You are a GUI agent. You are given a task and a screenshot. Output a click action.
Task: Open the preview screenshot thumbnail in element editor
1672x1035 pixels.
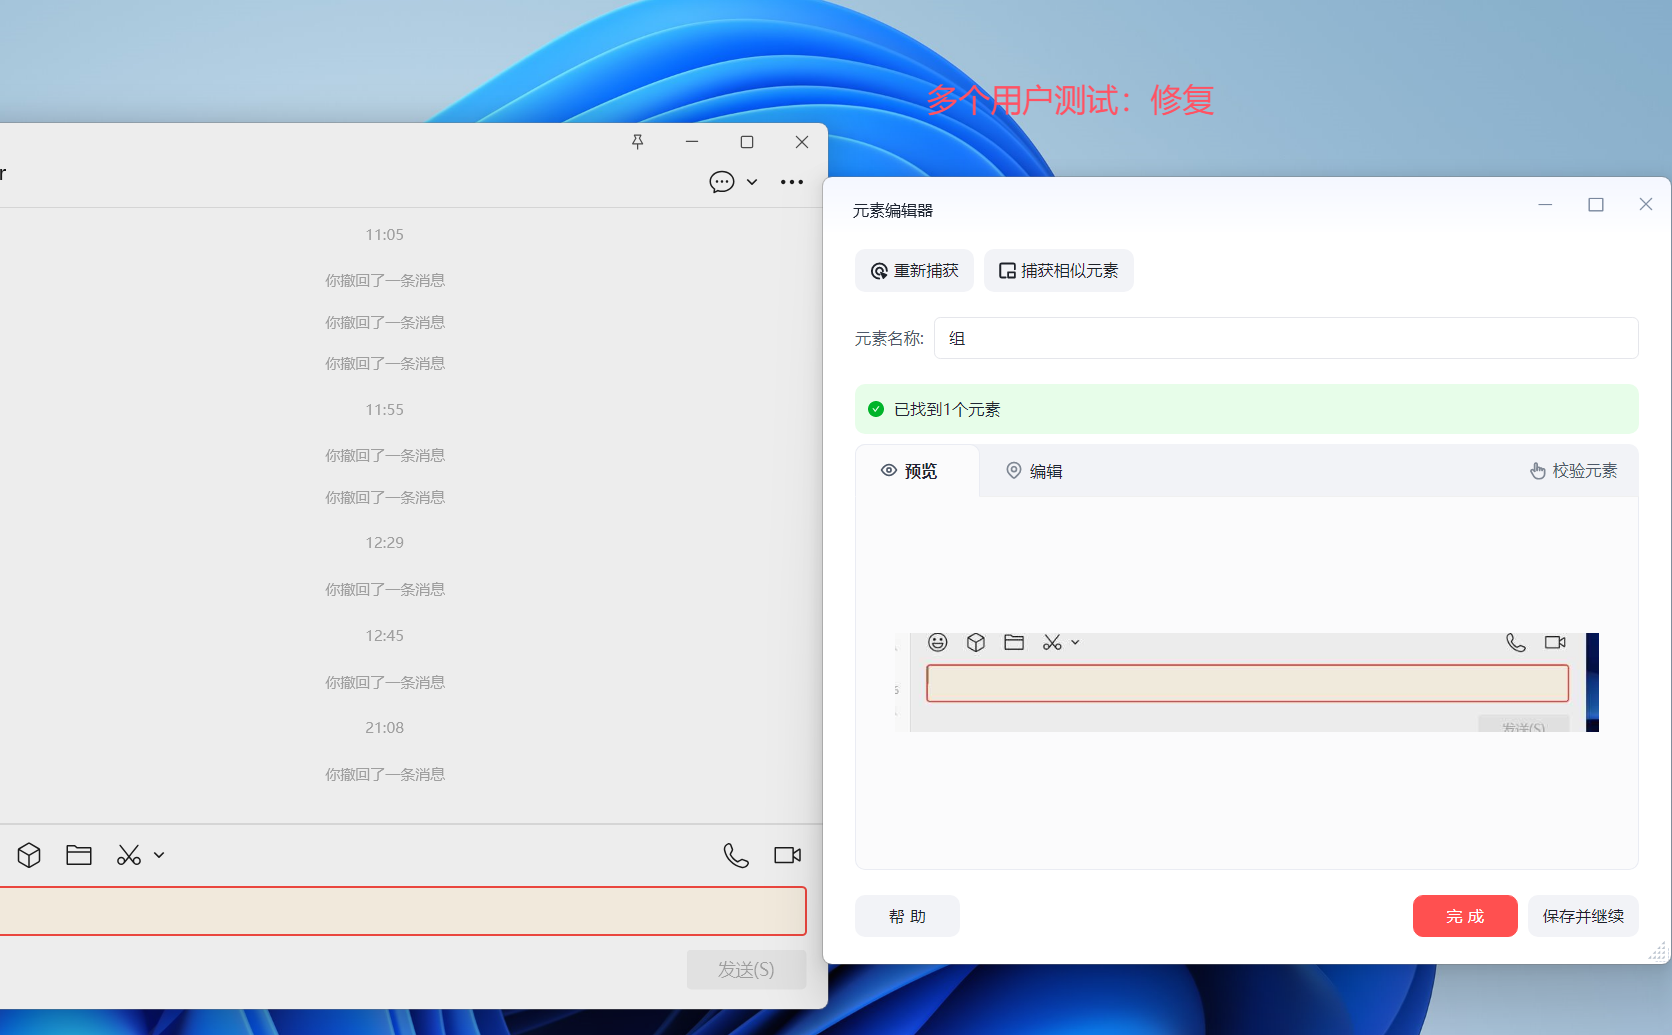tap(1247, 682)
